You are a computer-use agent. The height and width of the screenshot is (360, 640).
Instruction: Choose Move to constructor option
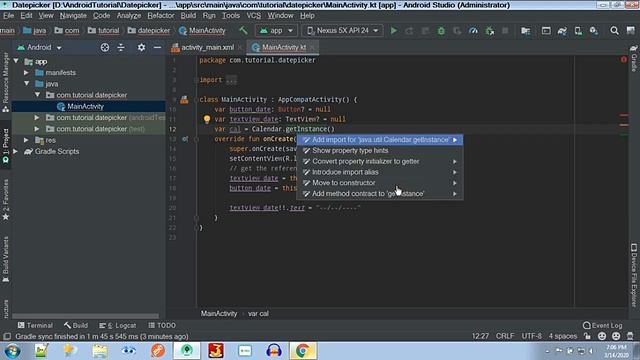[x=380, y=183]
